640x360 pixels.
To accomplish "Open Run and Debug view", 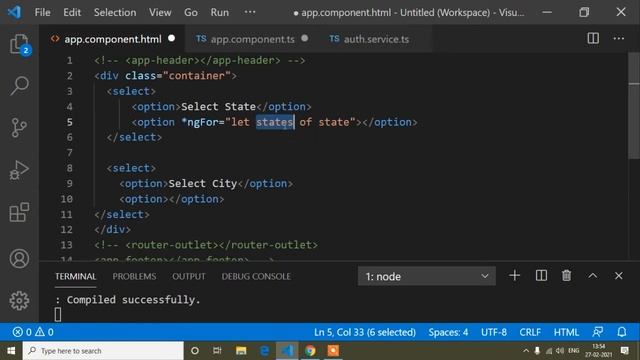I will [x=19, y=170].
